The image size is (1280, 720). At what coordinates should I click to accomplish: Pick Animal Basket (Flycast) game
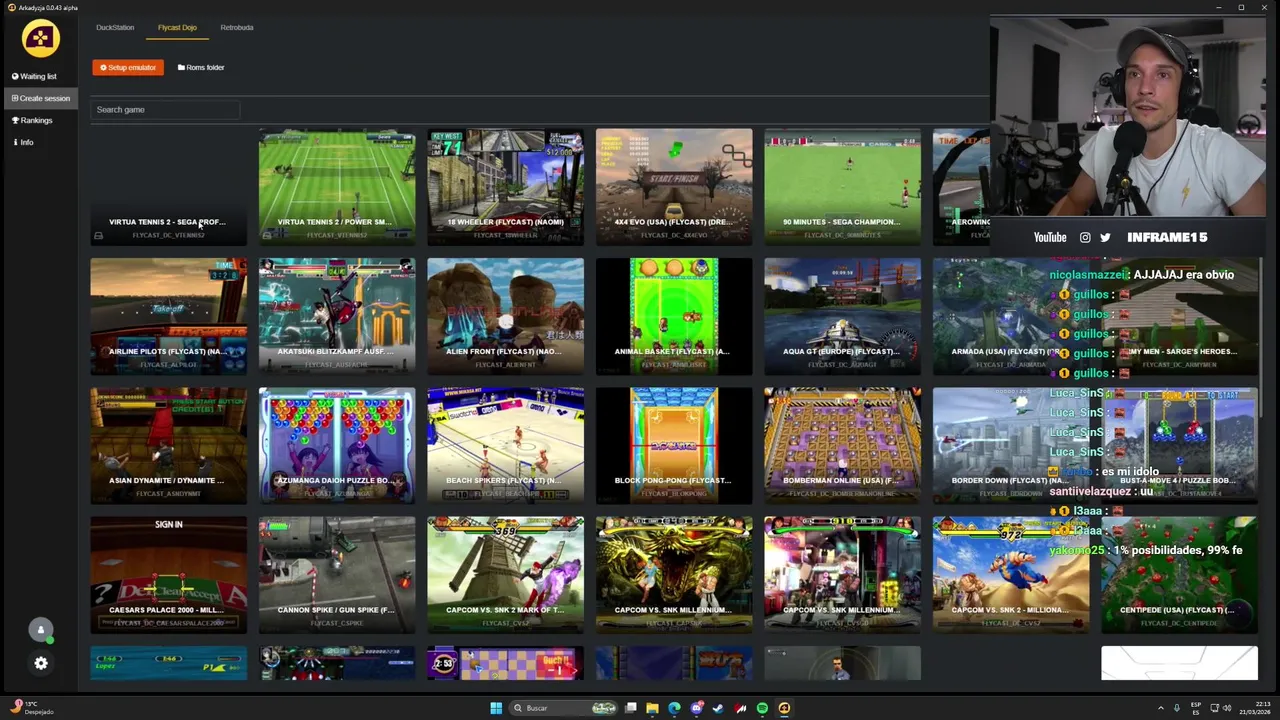(x=674, y=316)
